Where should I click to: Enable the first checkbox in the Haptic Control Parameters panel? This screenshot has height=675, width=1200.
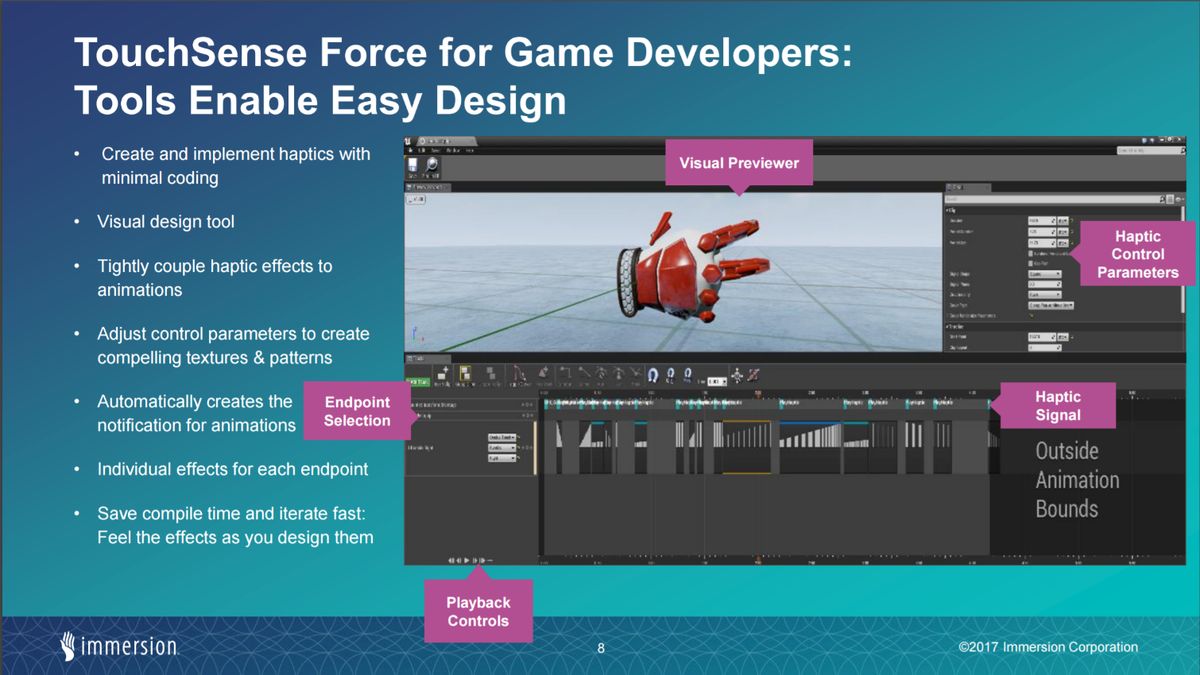pyautogui.click(x=1031, y=253)
